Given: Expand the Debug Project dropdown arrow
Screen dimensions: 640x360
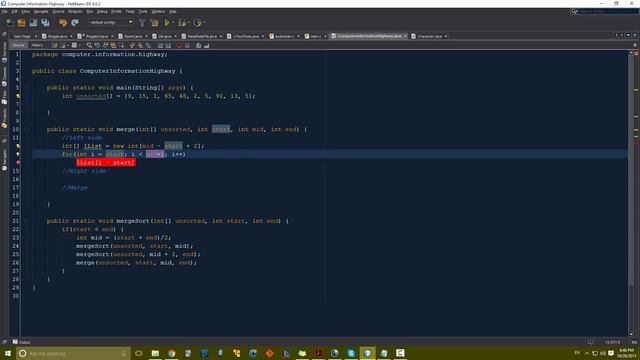Looking at the screenshot, I should click(x=189, y=22).
